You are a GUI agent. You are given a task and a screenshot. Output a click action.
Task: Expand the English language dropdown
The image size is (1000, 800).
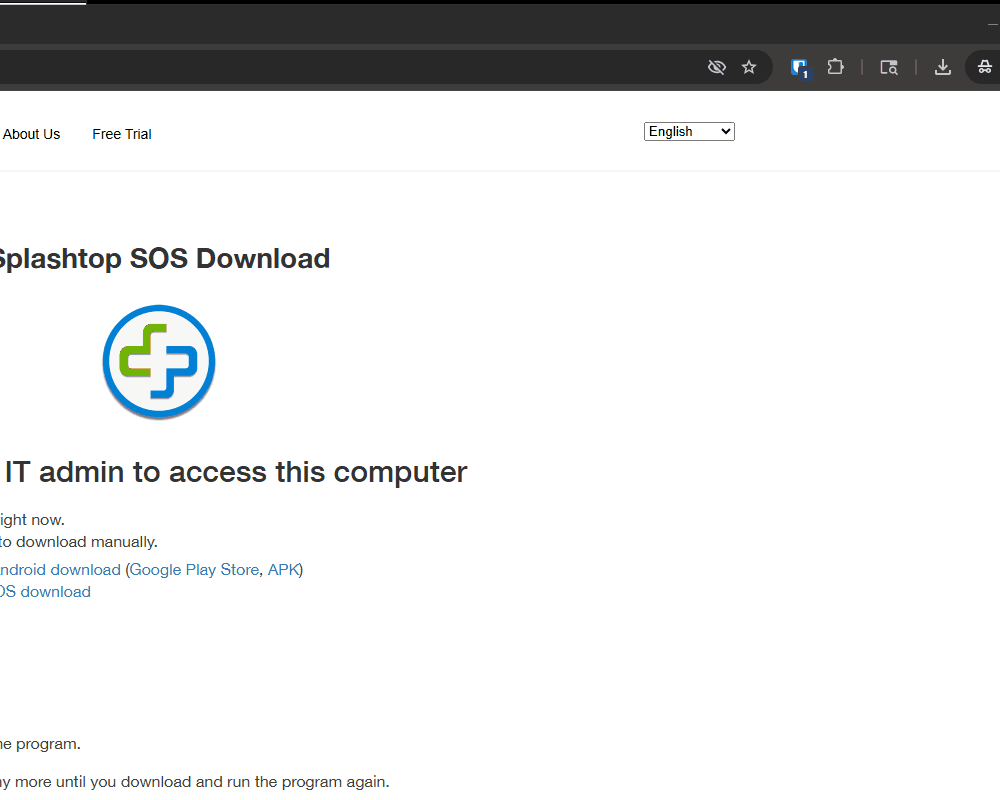pos(689,132)
